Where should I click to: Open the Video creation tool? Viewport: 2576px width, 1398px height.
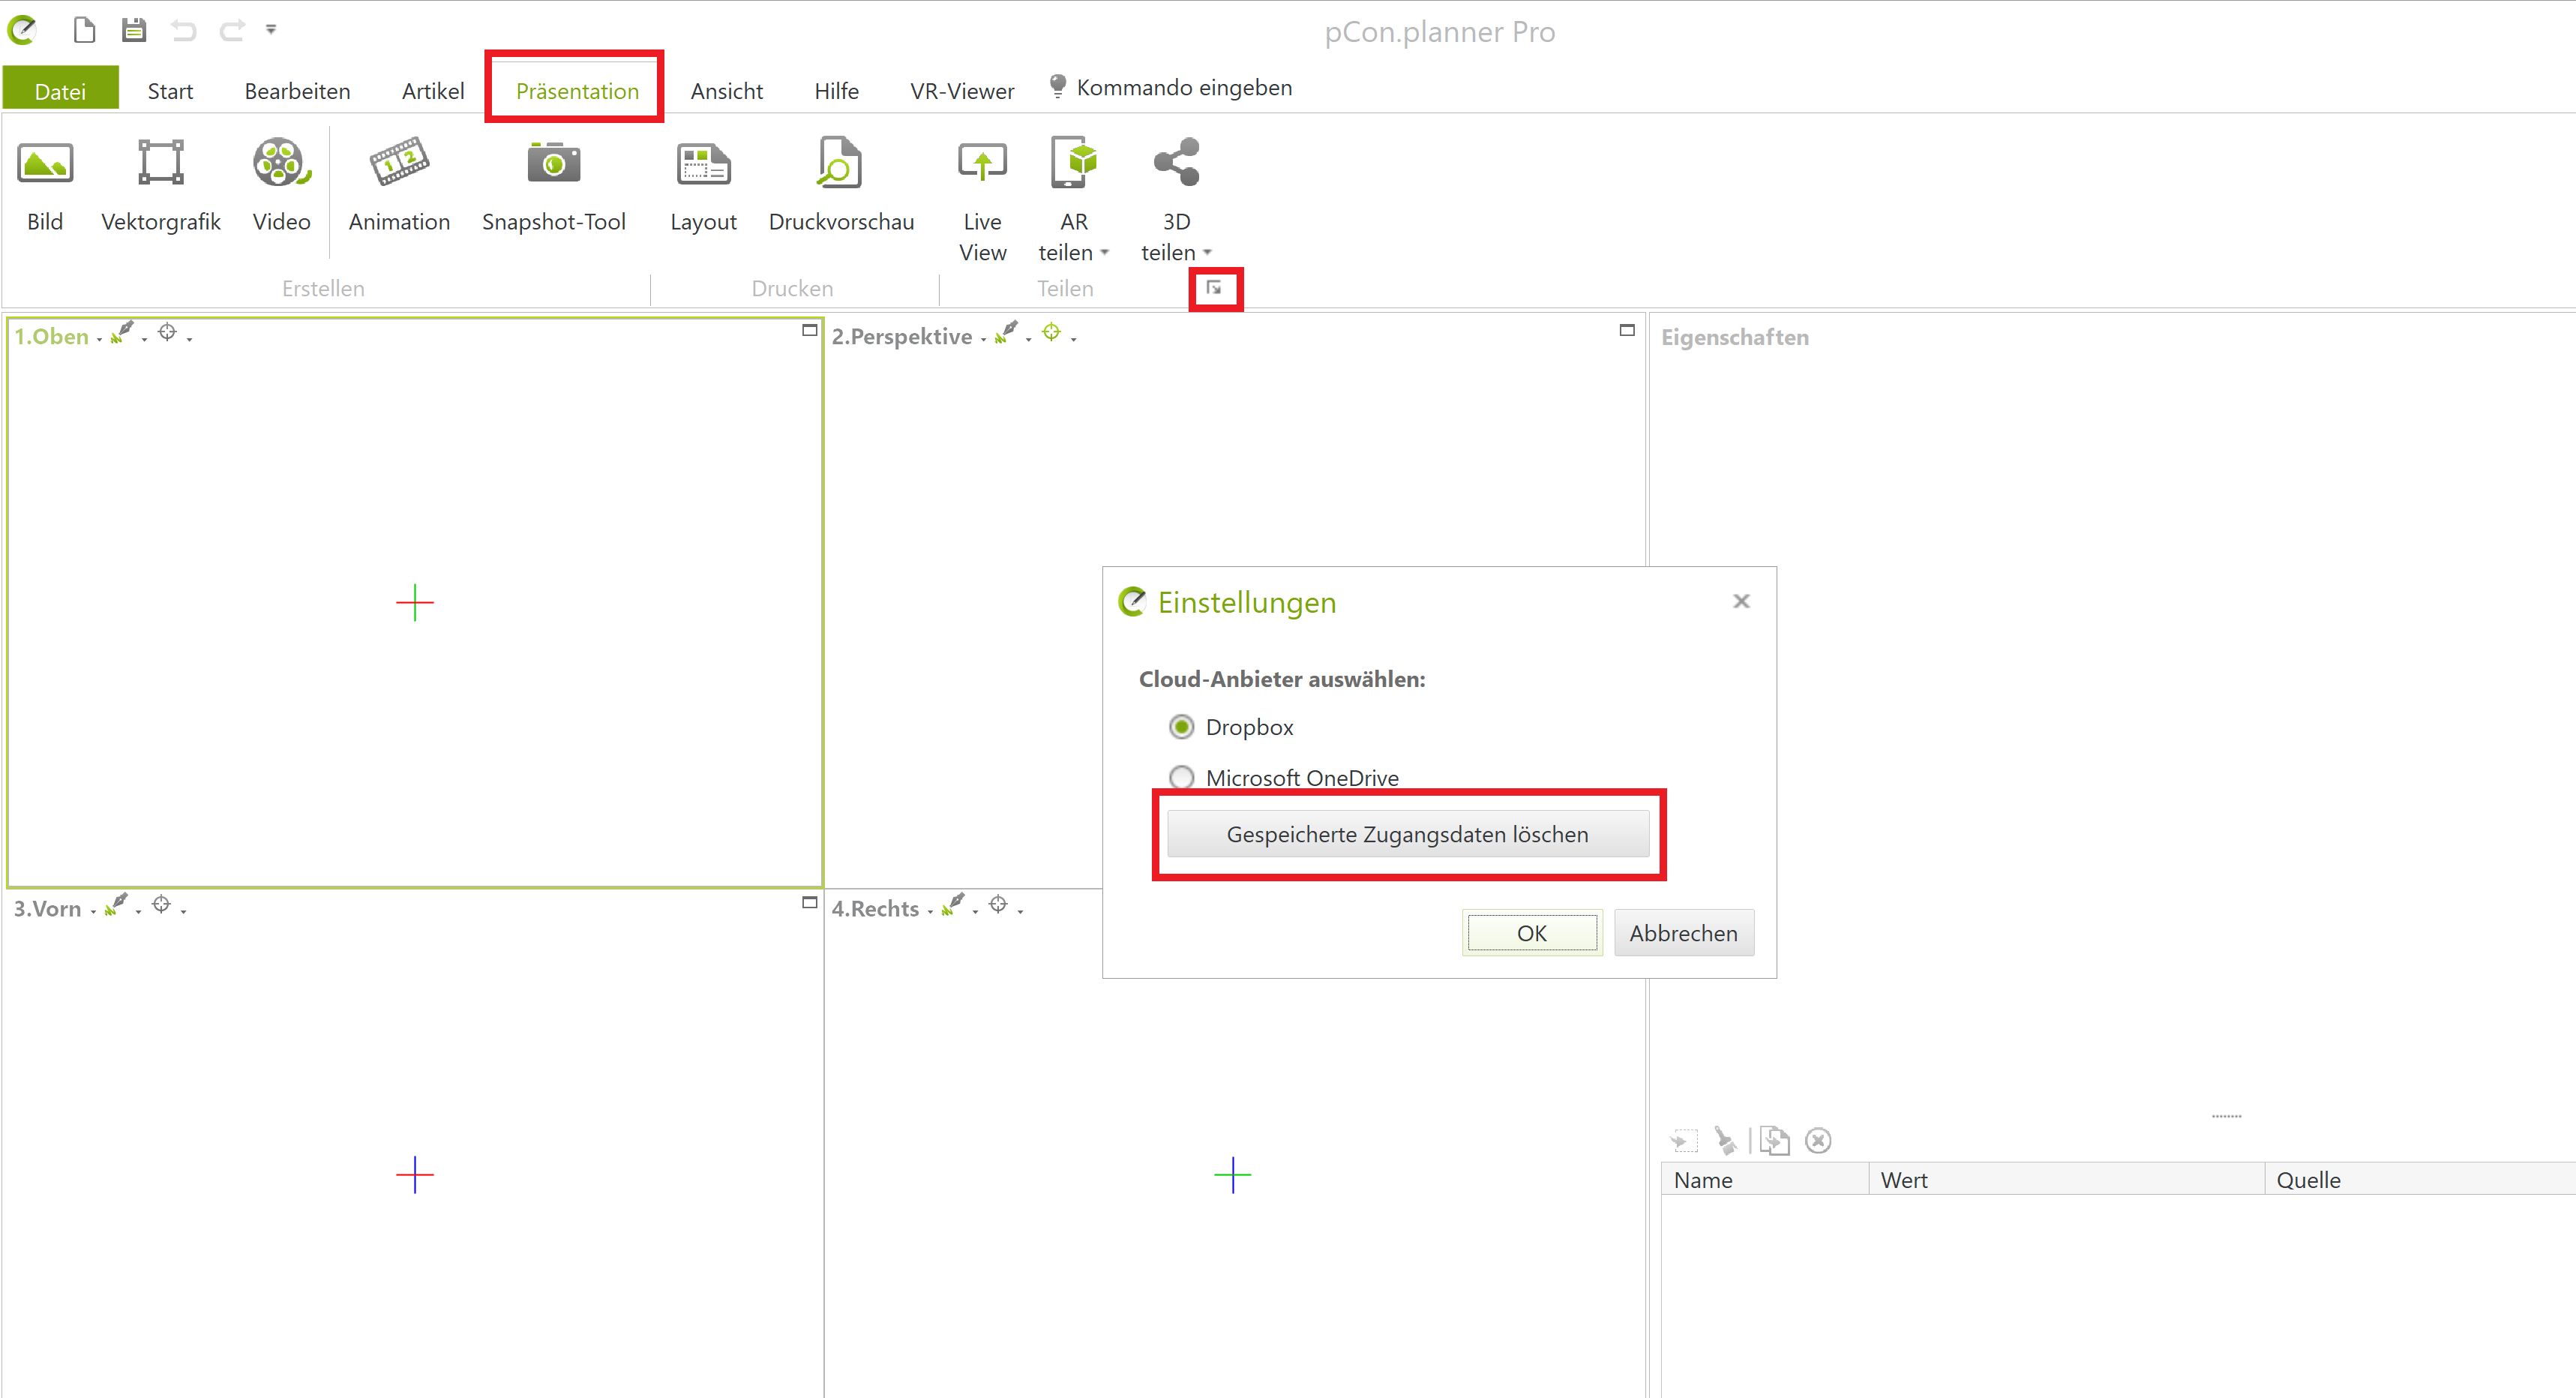click(x=281, y=163)
